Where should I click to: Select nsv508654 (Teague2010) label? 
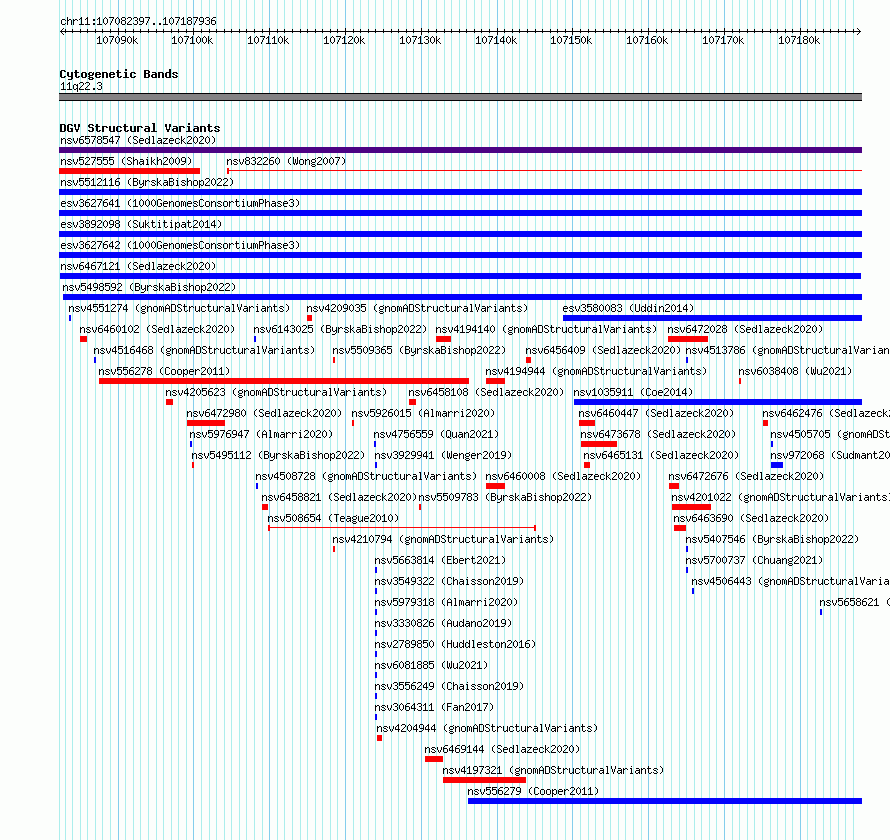(x=333, y=518)
